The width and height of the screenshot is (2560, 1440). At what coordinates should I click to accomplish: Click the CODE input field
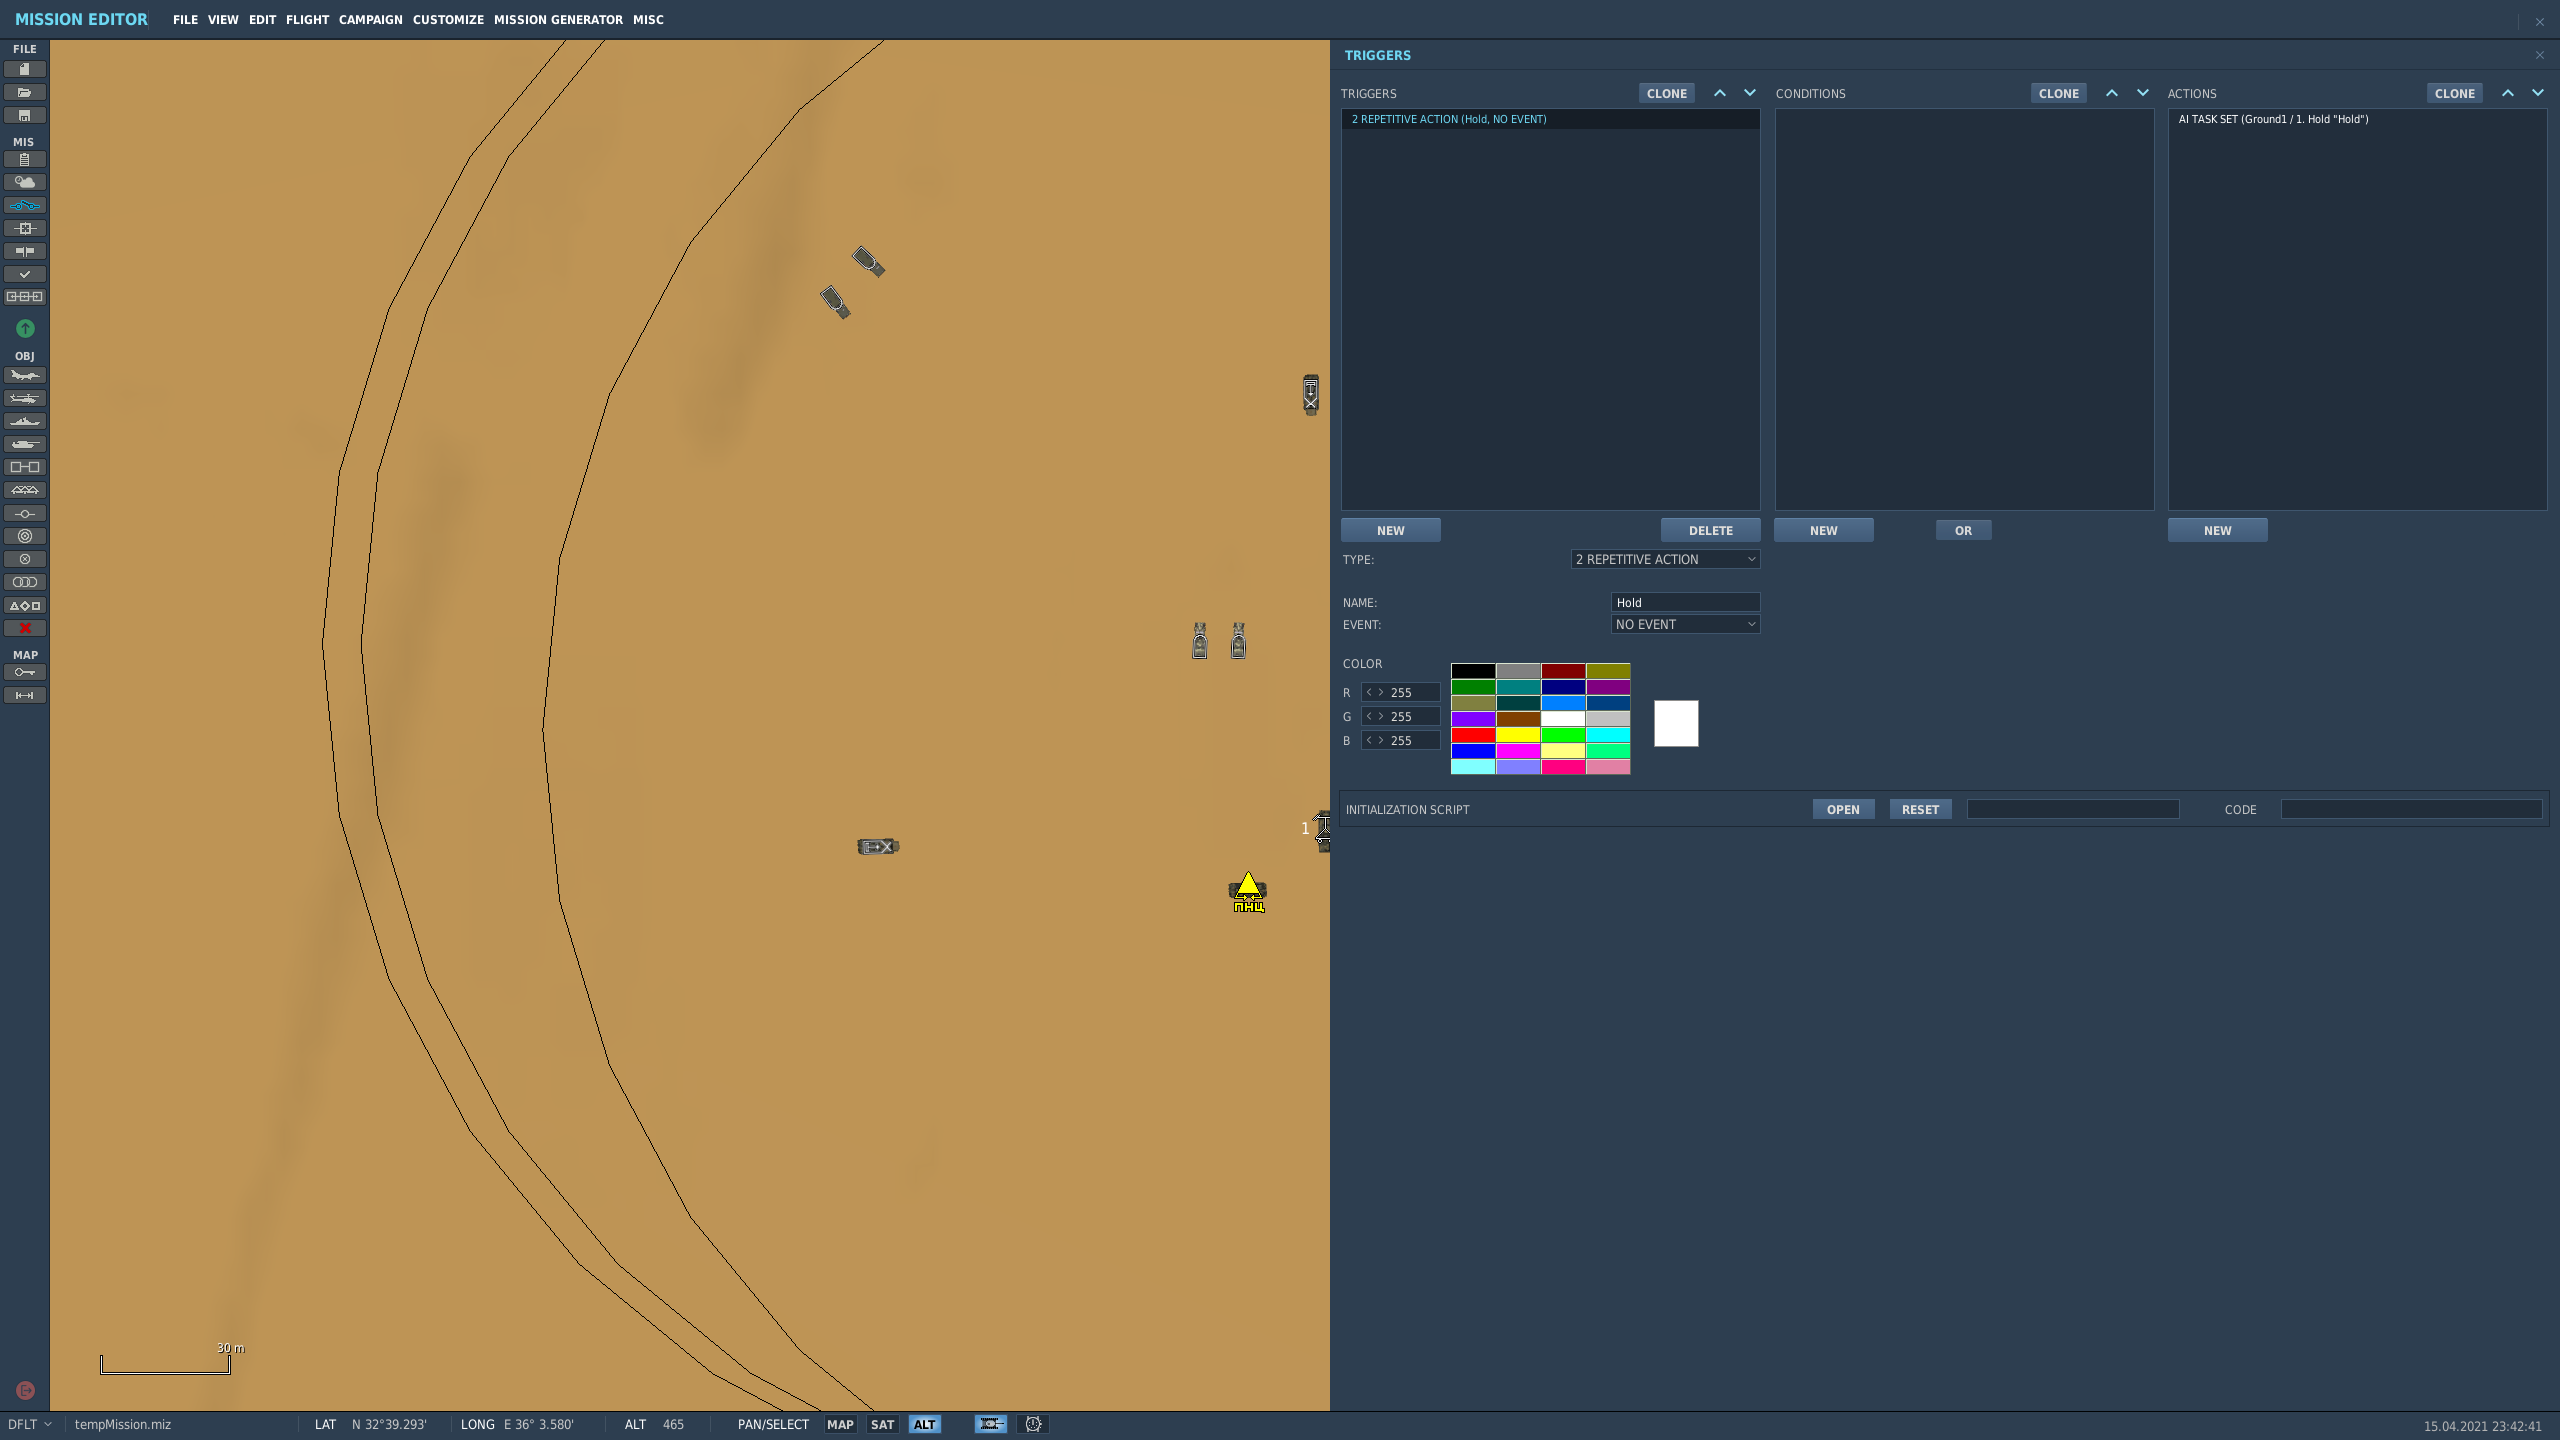click(2411, 809)
